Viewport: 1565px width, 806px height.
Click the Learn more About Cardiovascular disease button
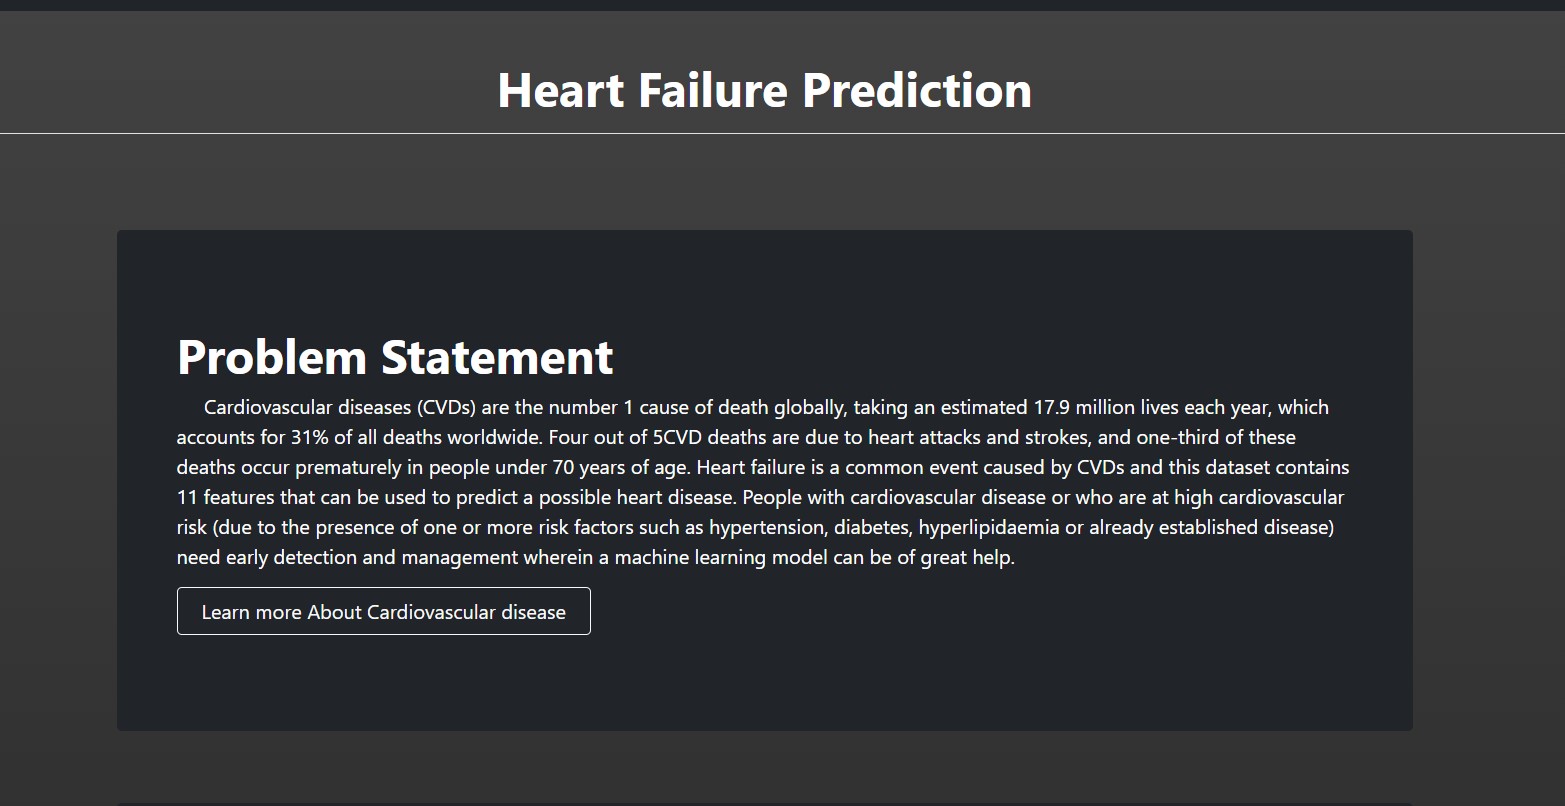[x=383, y=611]
